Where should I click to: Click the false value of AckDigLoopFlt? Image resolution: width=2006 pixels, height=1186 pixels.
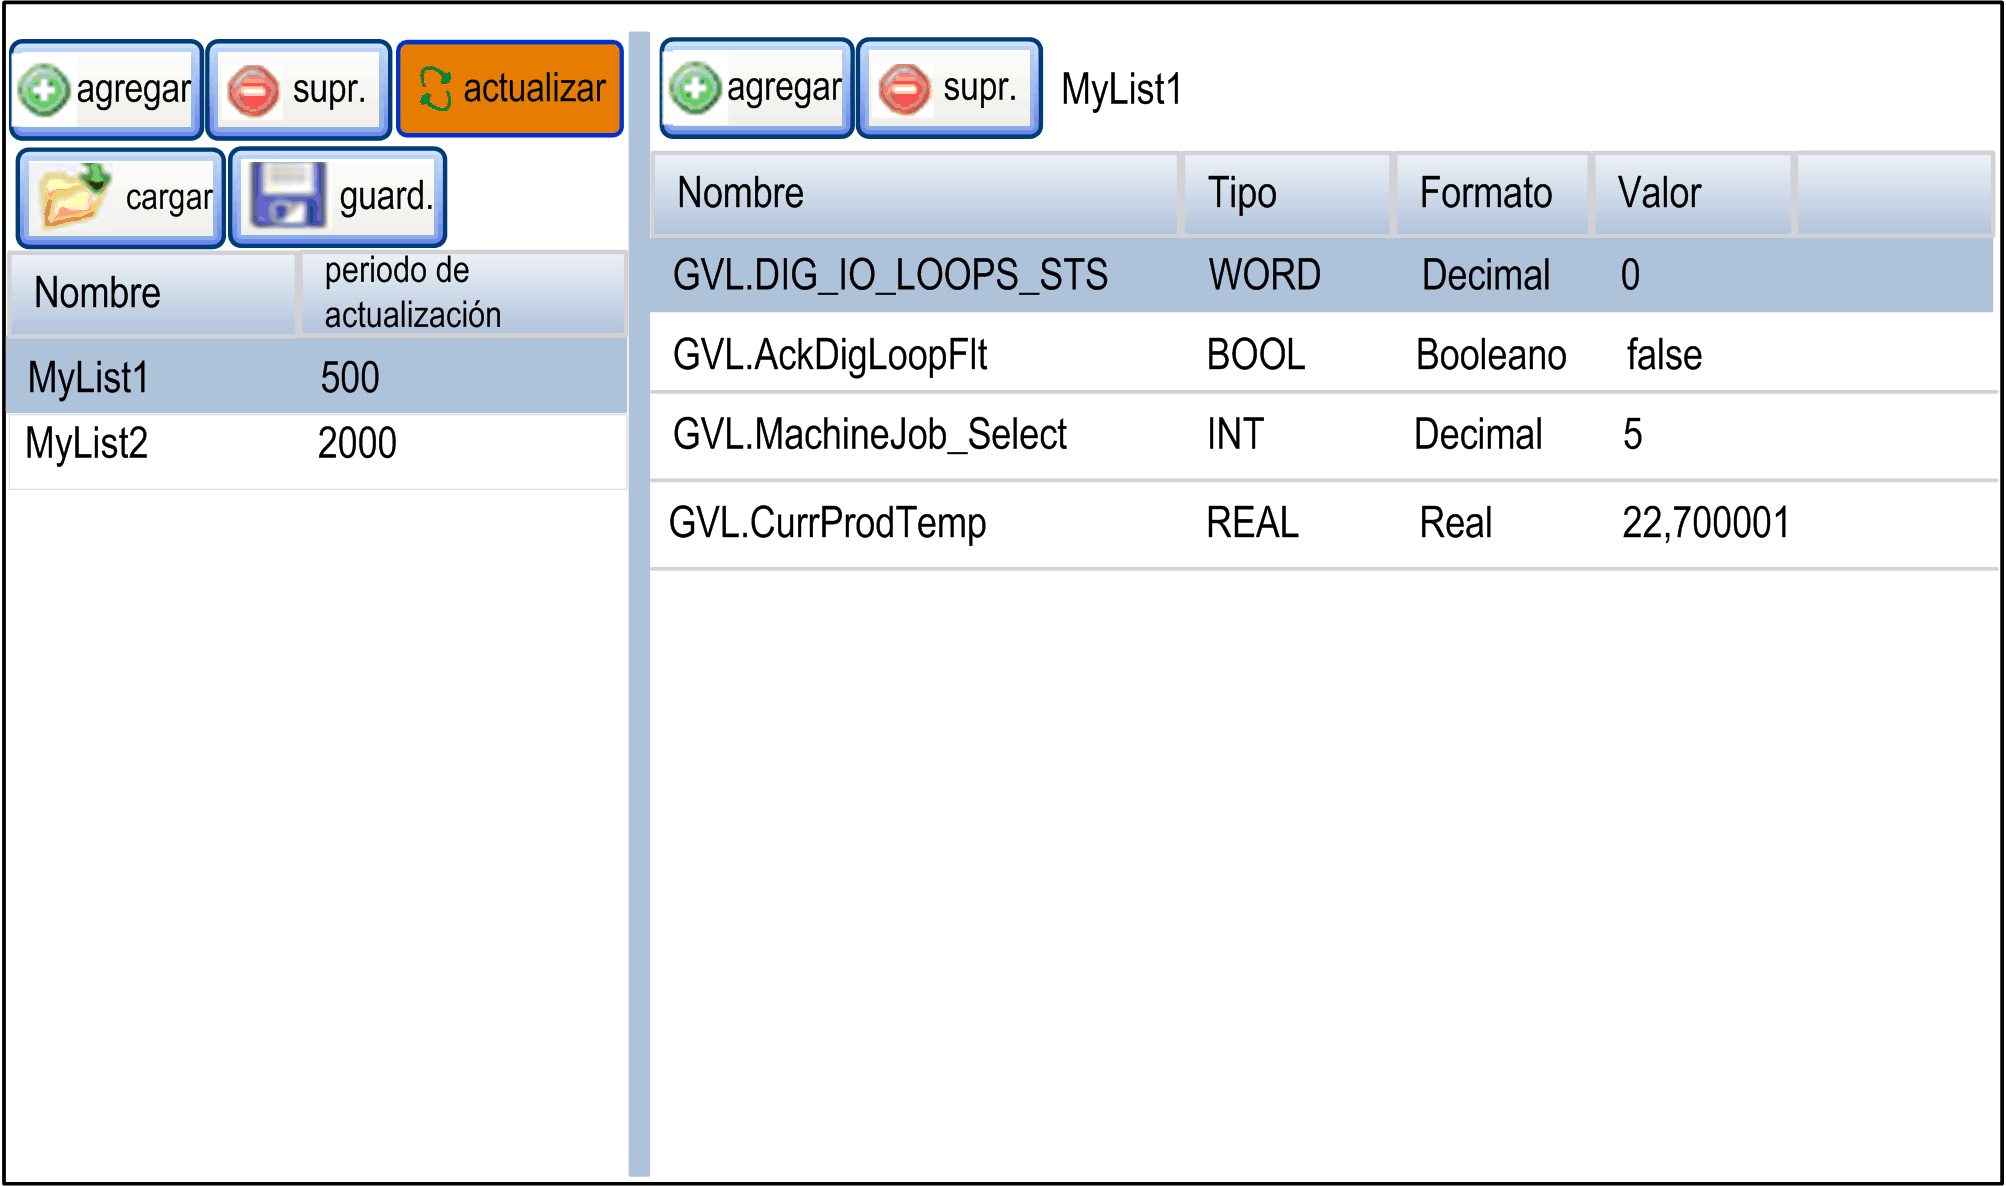[1664, 355]
